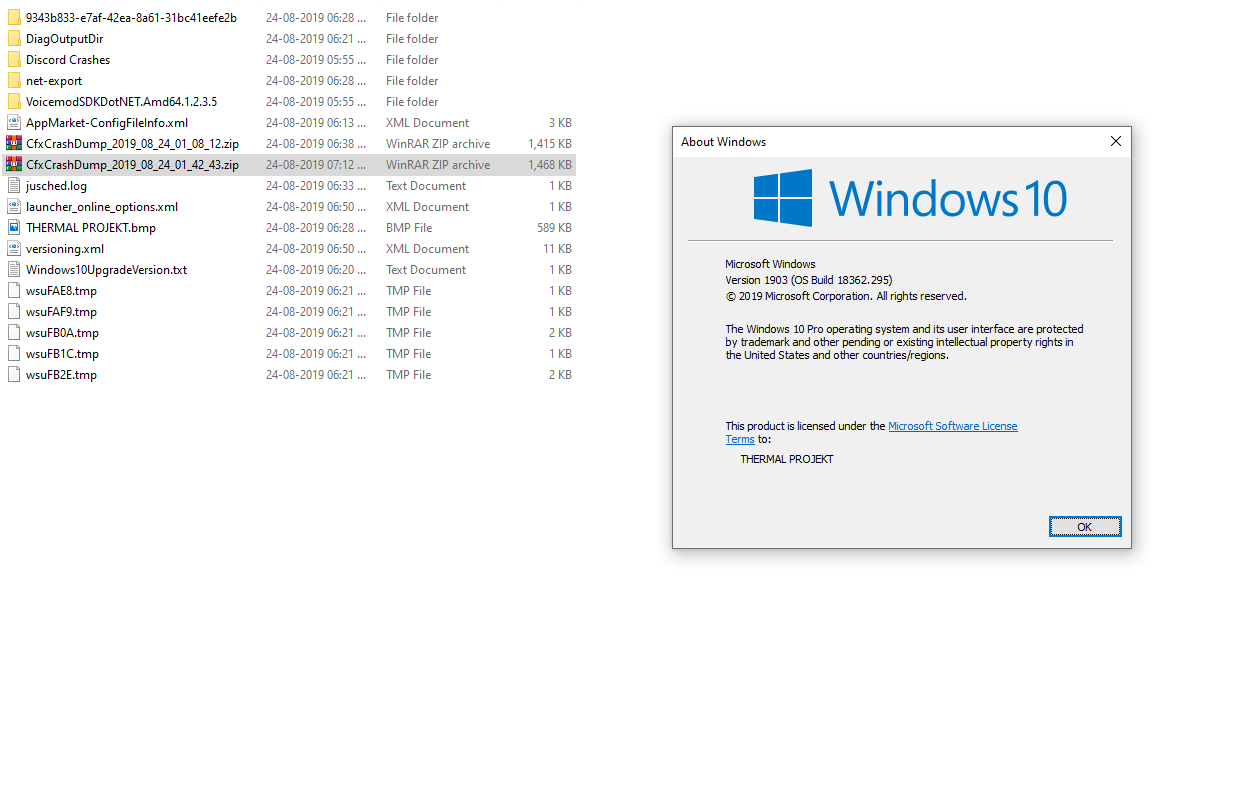The height and width of the screenshot is (788, 1256).
Task: Click the Windows10UpgradeVersion.txt file name
Action: pyautogui.click(x=106, y=270)
